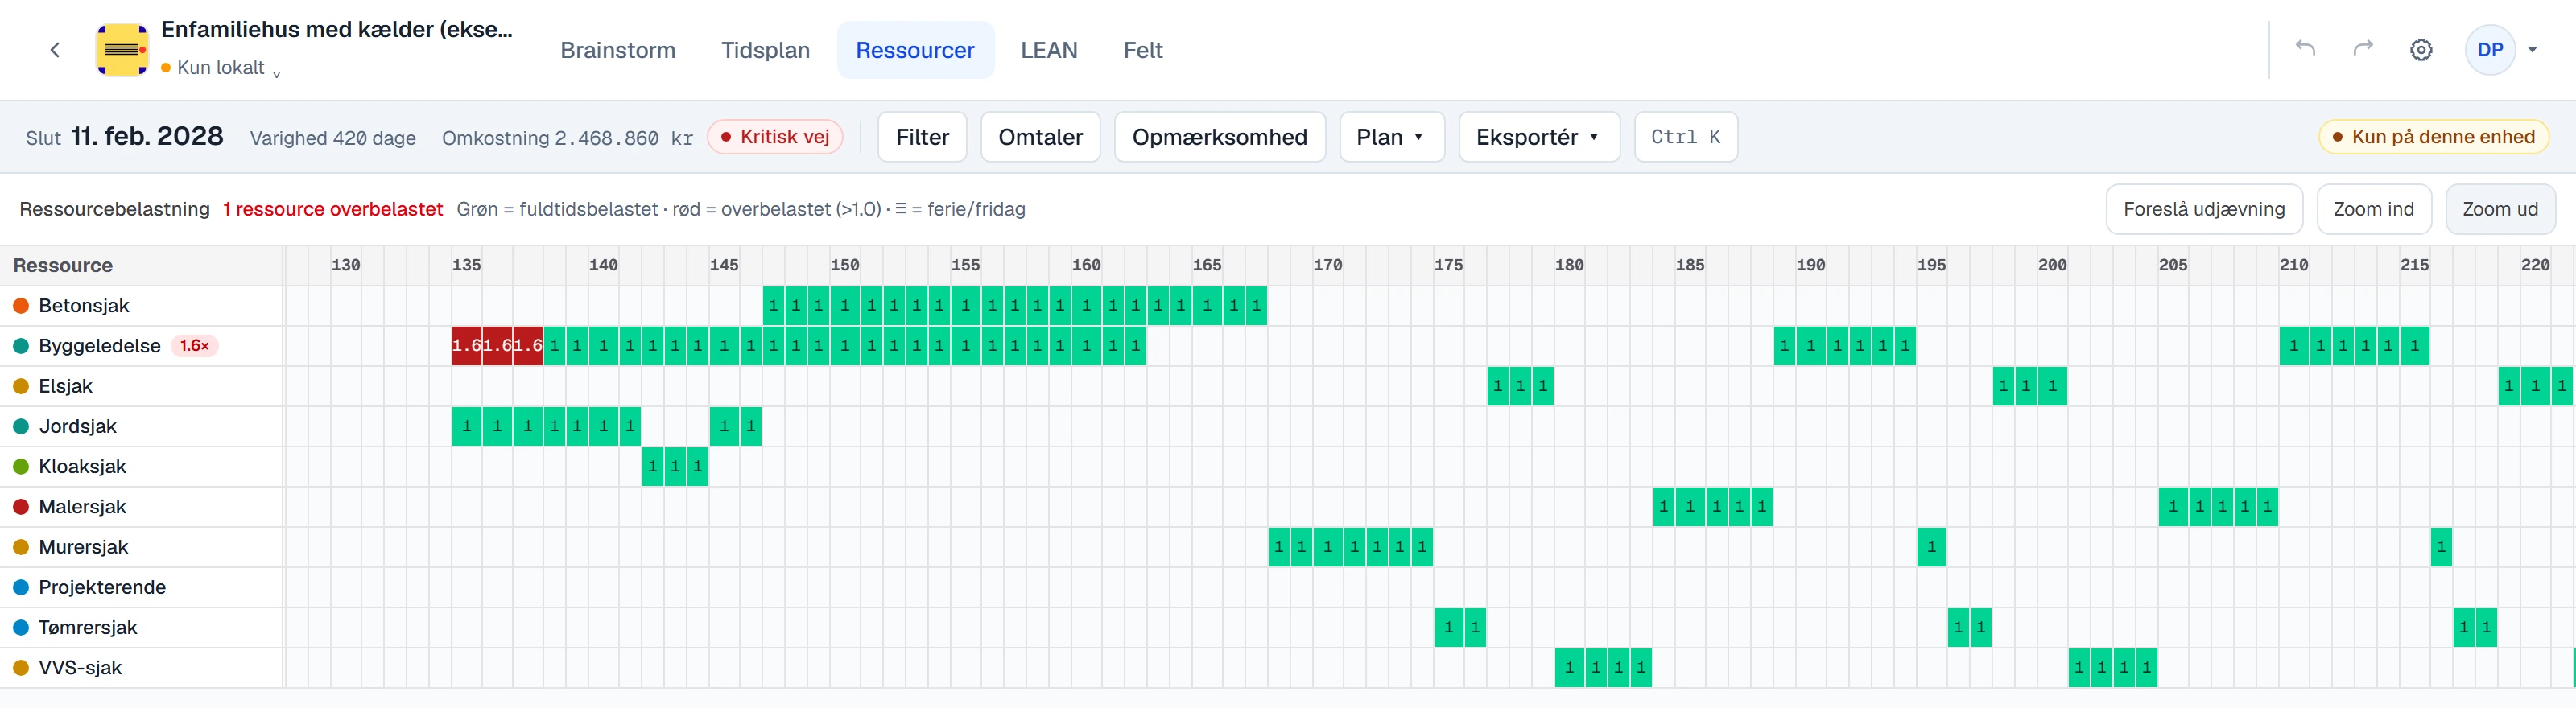Redo the last action
Screen dimensions: 2576x708
[2363, 49]
